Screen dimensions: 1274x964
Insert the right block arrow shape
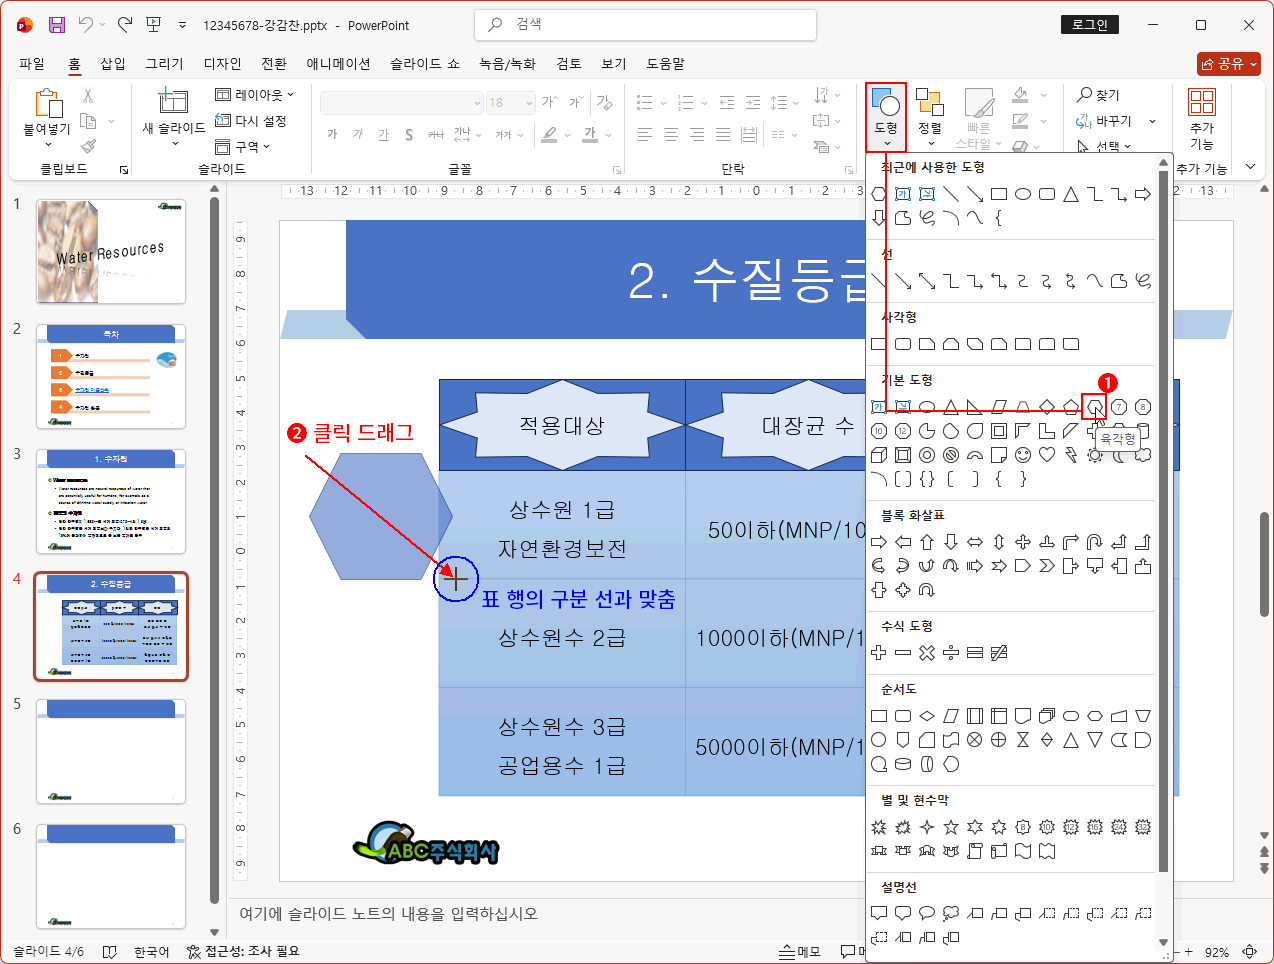(x=879, y=542)
